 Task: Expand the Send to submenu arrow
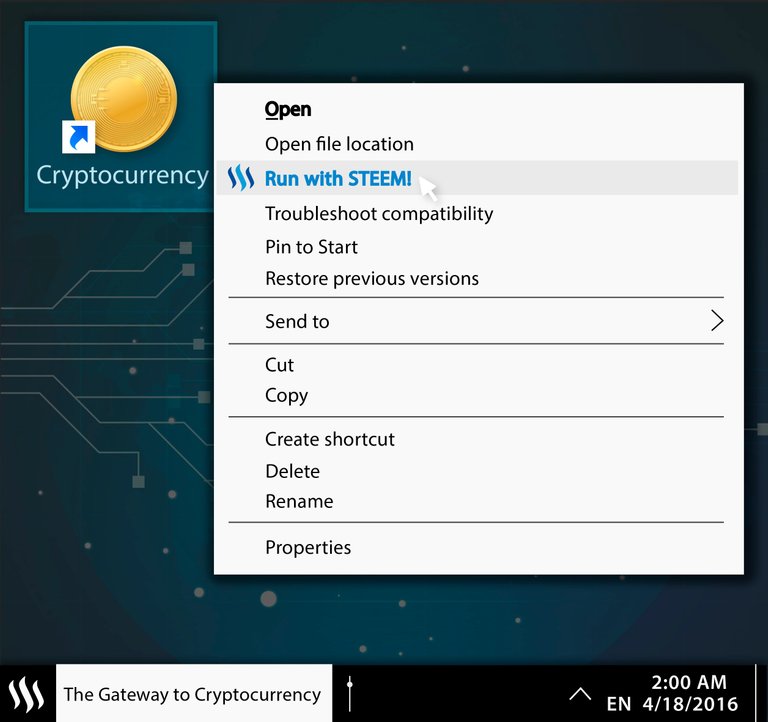717,321
